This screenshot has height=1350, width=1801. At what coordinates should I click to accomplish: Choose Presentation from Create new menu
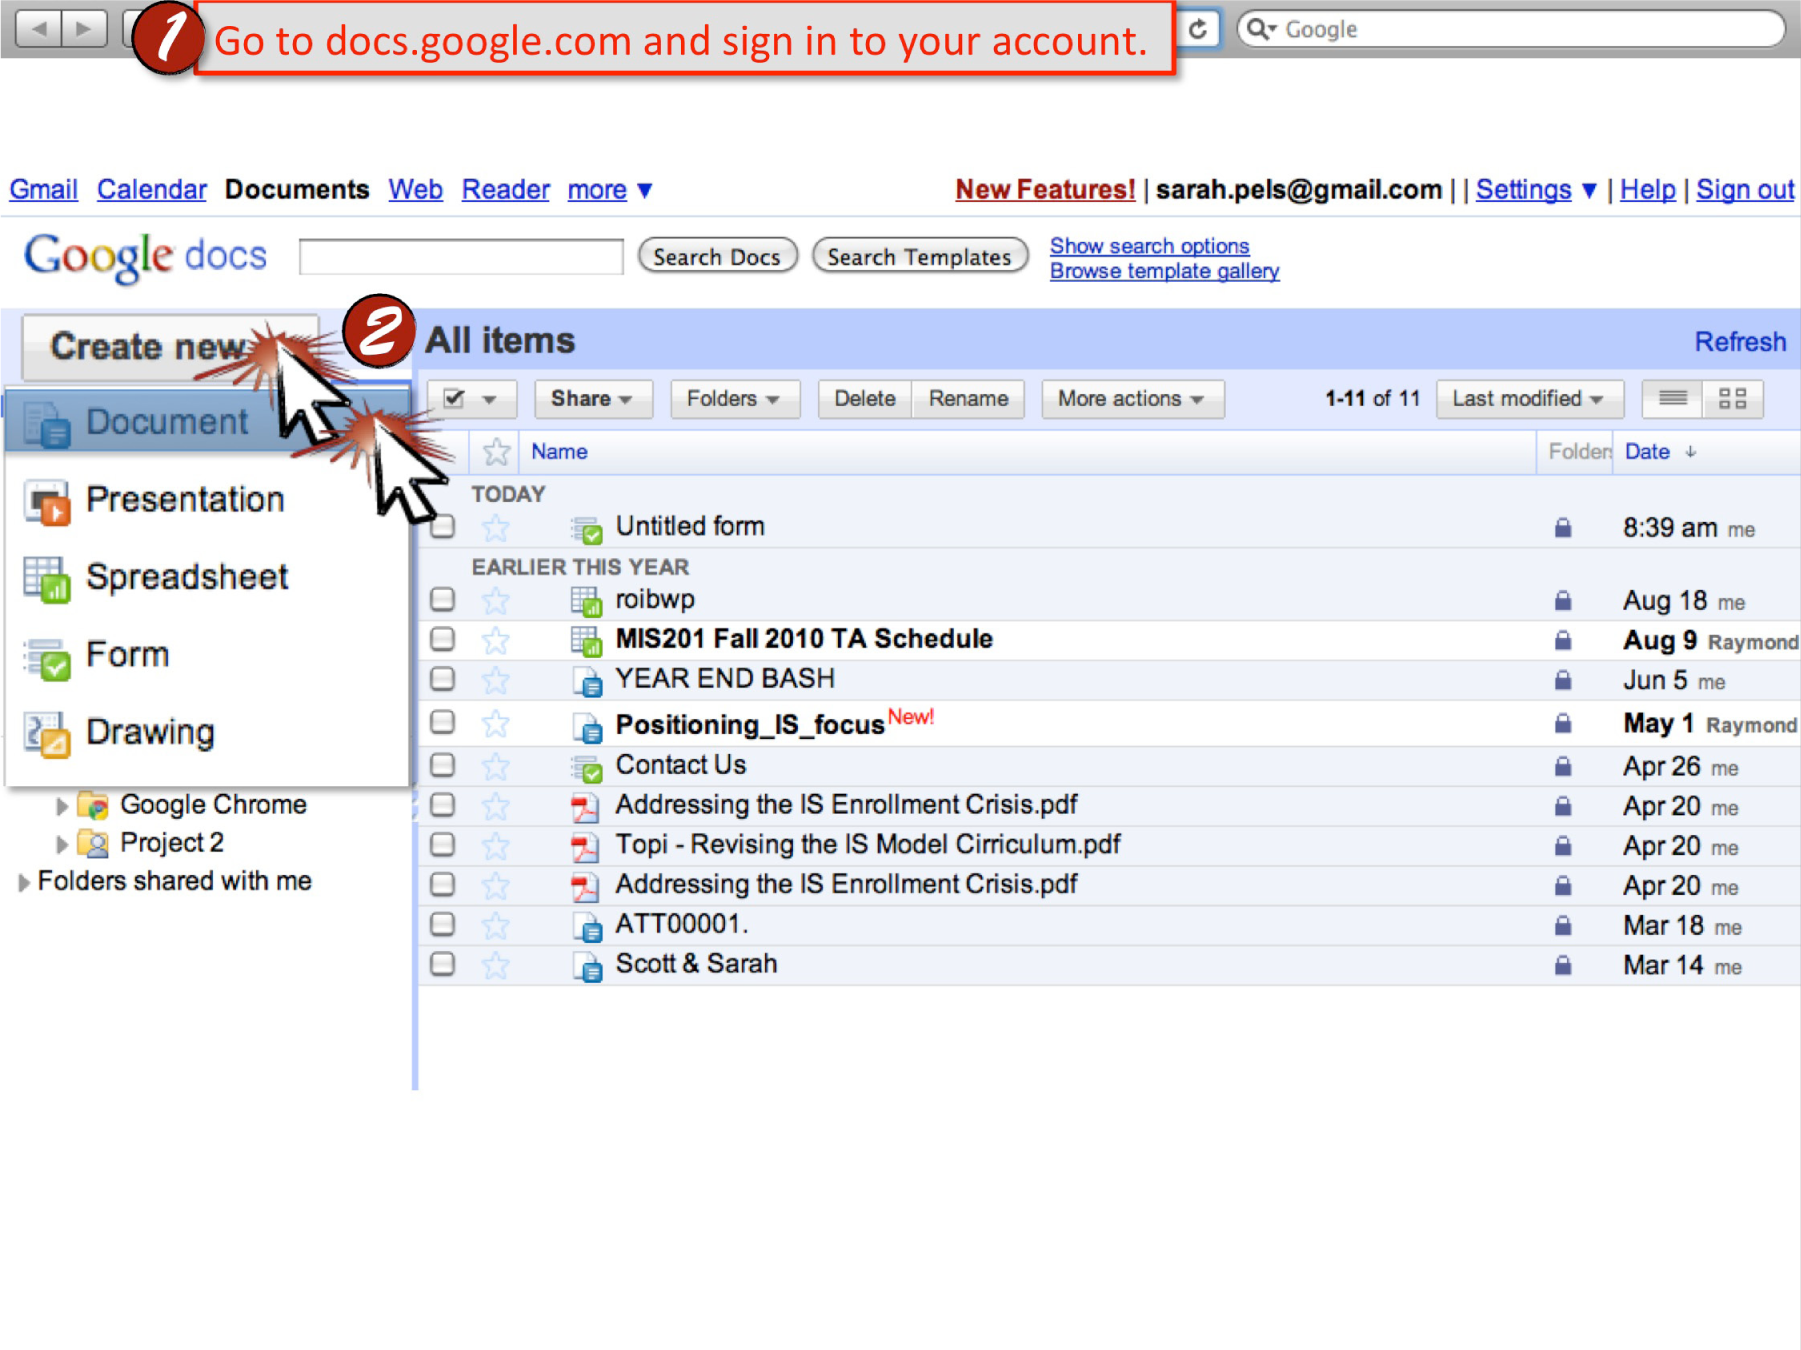coord(207,500)
